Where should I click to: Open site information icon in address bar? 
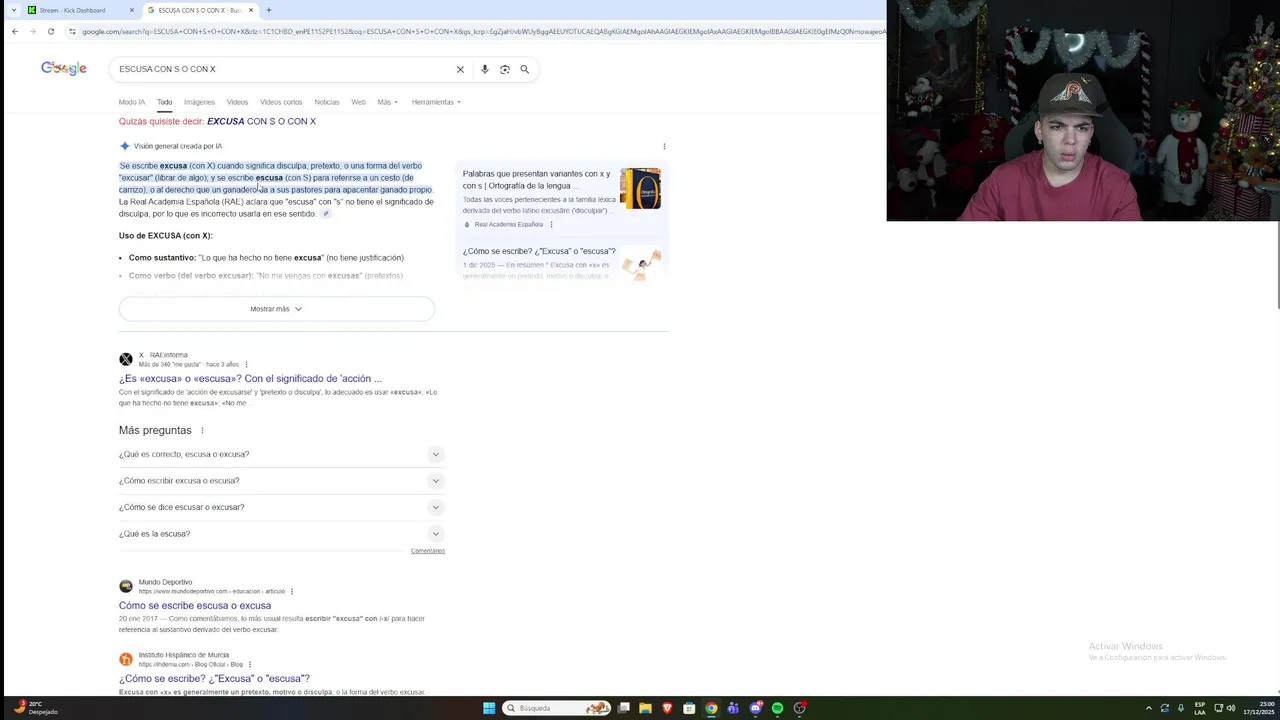72,31
